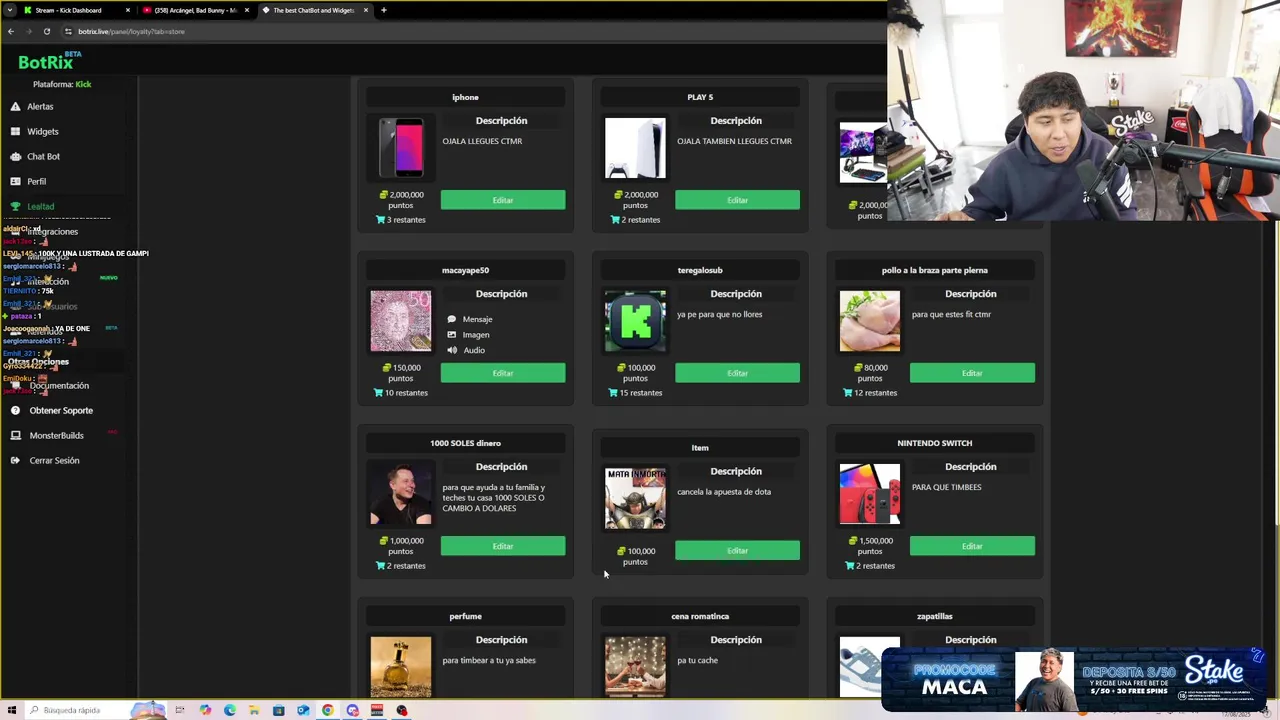
Task: Reload the browser page
Action: click(x=46, y=31)
